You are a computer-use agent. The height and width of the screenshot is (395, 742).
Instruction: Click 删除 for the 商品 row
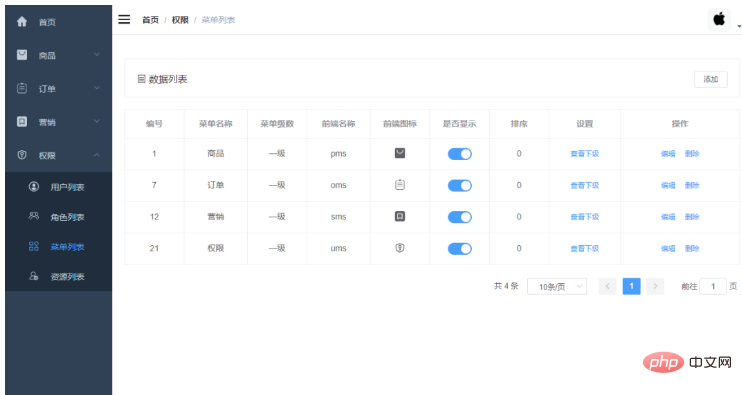tap(692, 154)
